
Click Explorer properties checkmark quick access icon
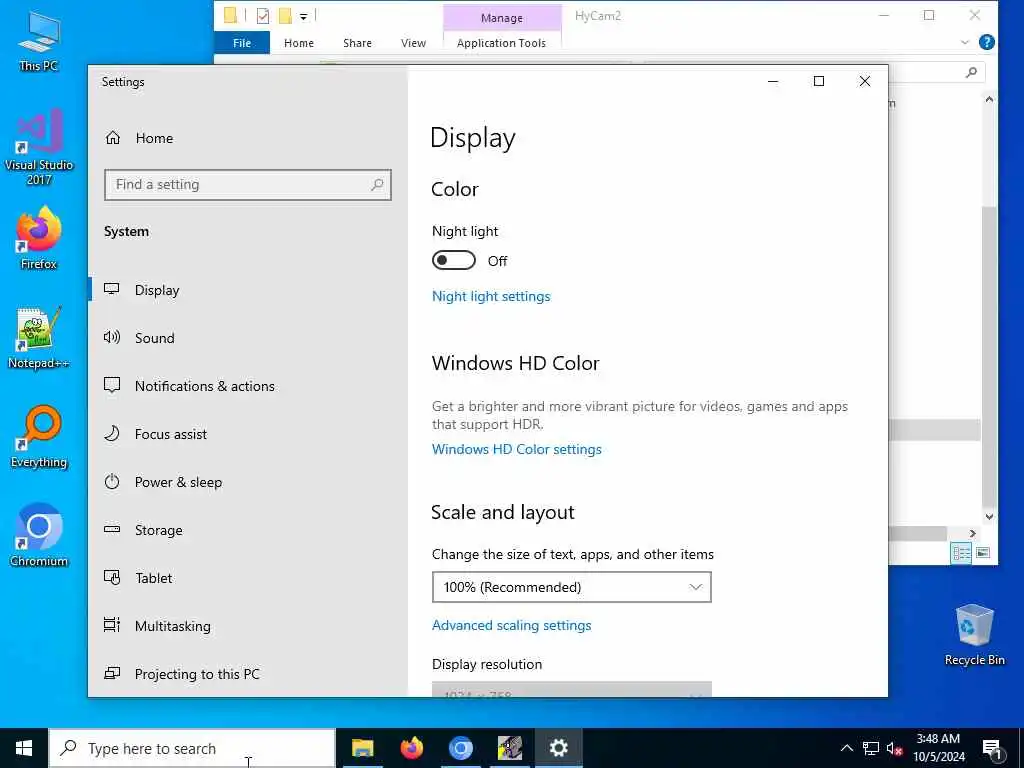(263, 16)
